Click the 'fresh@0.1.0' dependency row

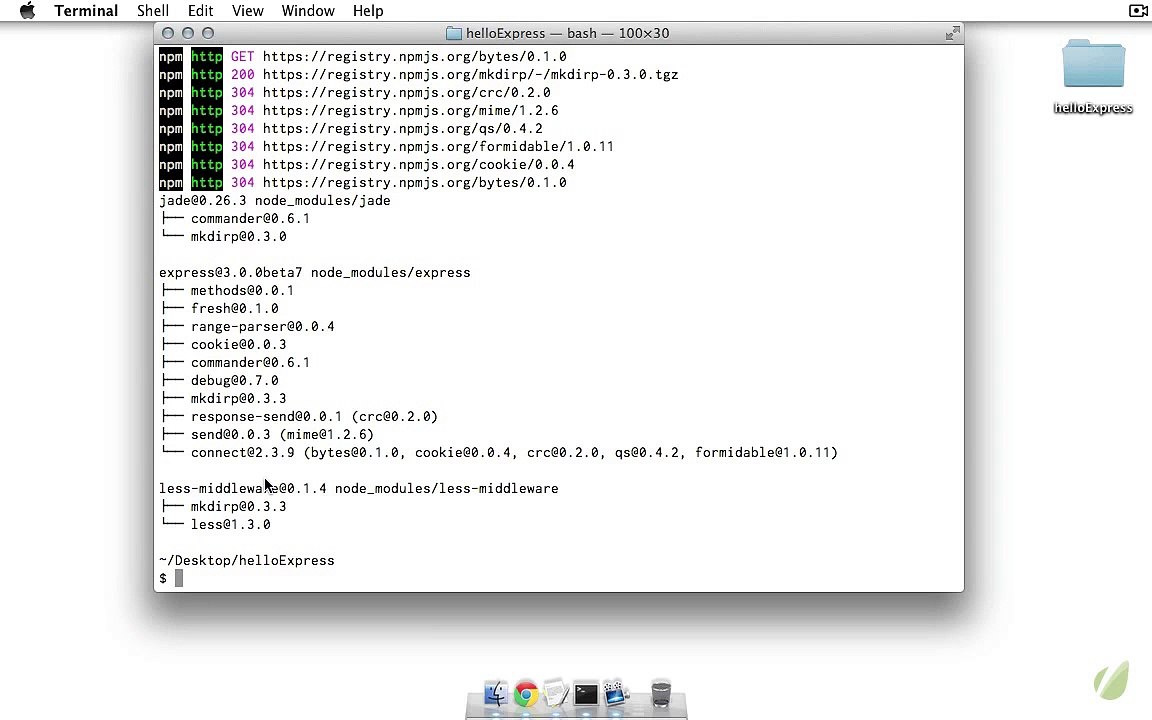click(x=234, y=309)
